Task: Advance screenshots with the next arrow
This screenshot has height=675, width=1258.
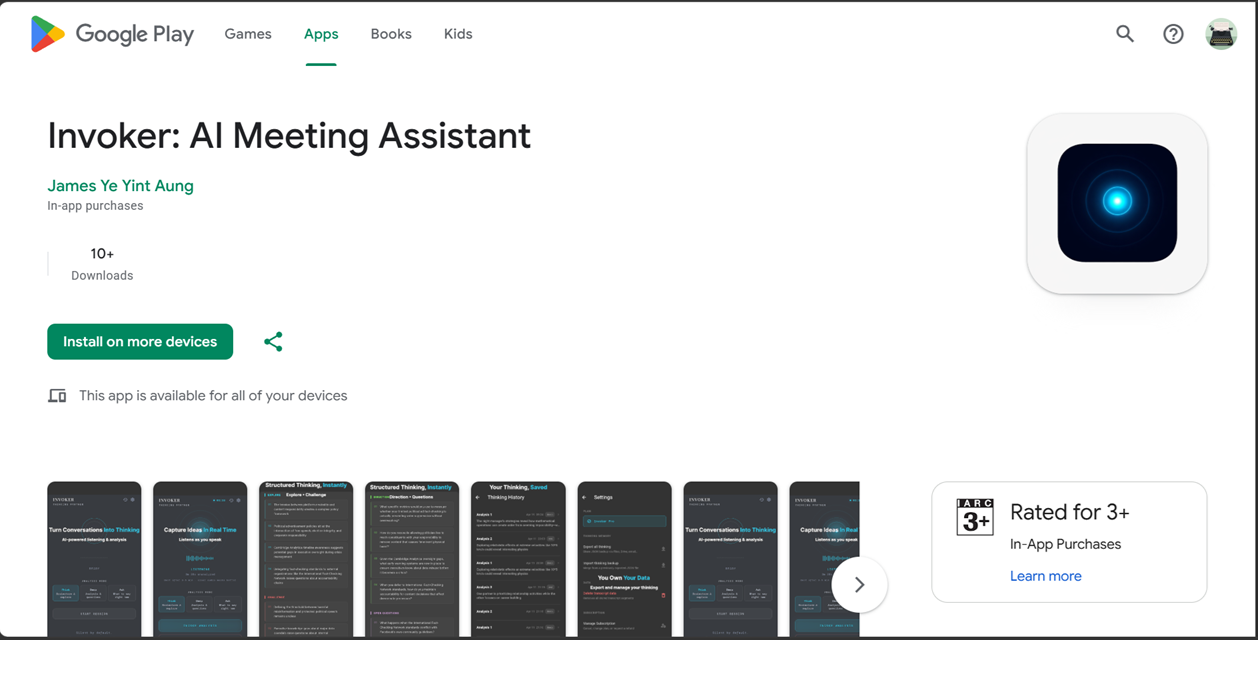Action: tap(859, 585)
